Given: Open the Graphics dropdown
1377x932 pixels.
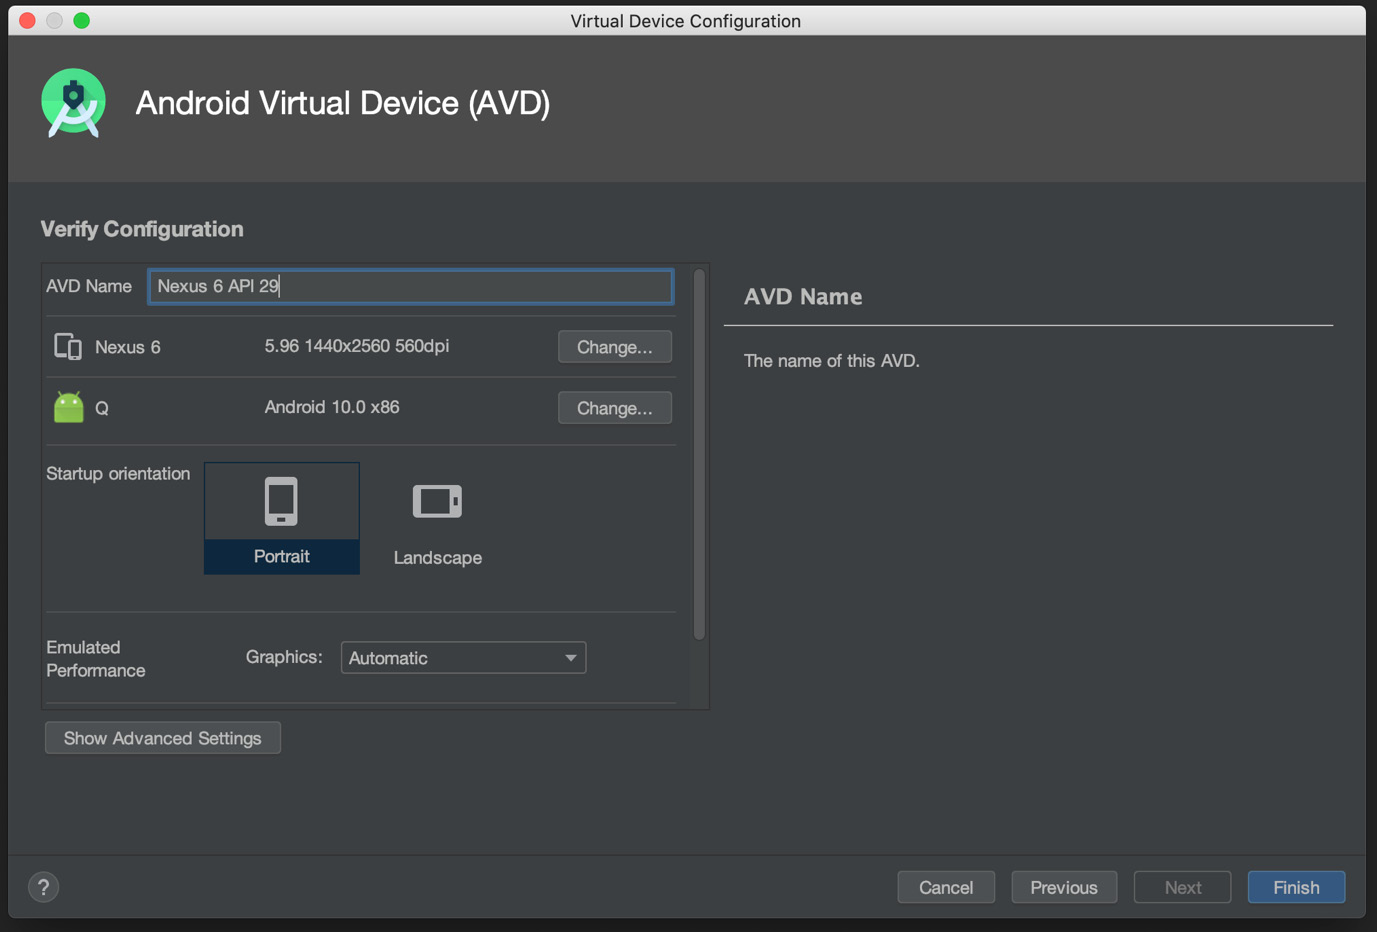Looking at the screenshot, I should (463, 658).
